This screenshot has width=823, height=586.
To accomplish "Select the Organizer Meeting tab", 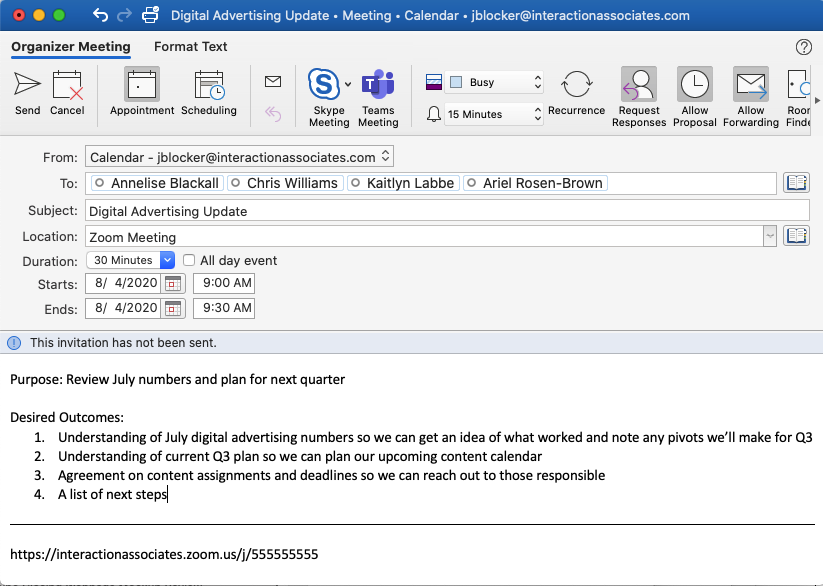I will tap(71, 47).
